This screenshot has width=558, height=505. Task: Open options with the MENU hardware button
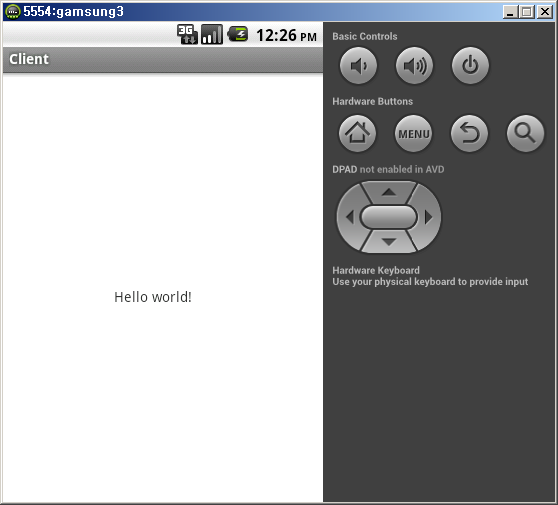point(414,133)
